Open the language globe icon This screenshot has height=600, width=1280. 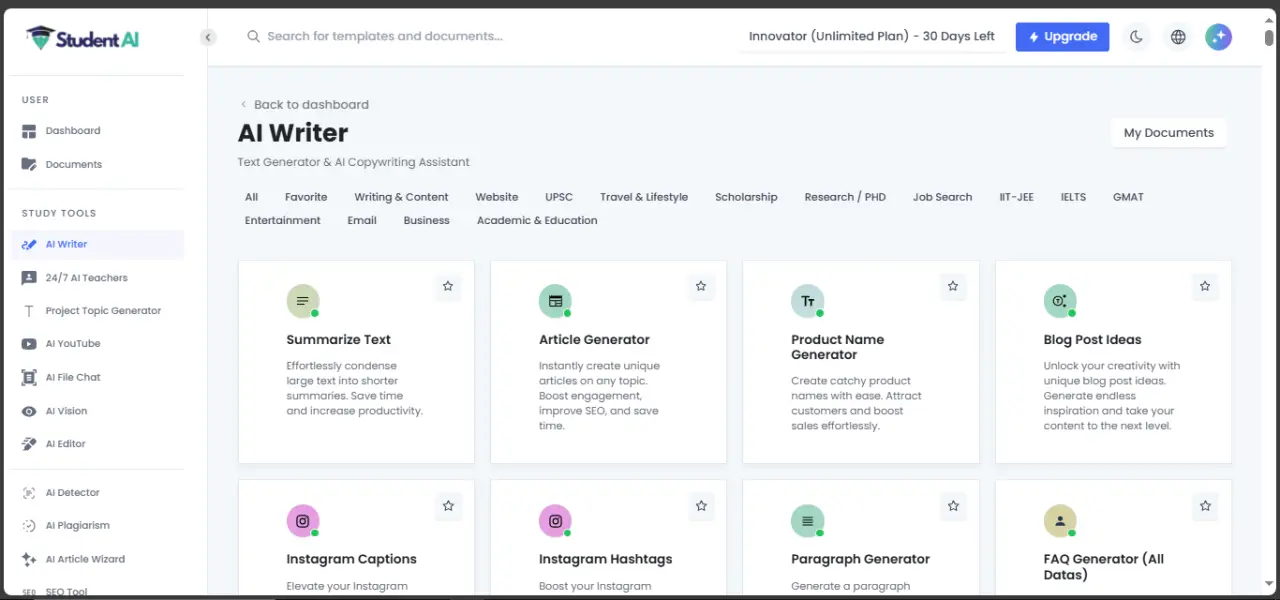pos(1178,37)
